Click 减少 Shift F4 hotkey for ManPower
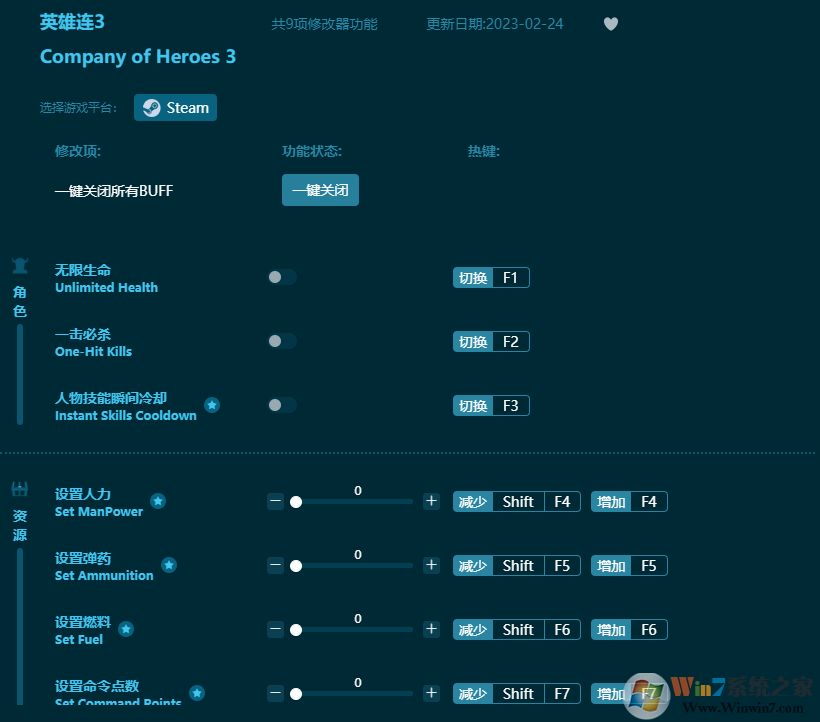This screenshot has height=722, width=820. pyautogui.click(x=517, y=501)
